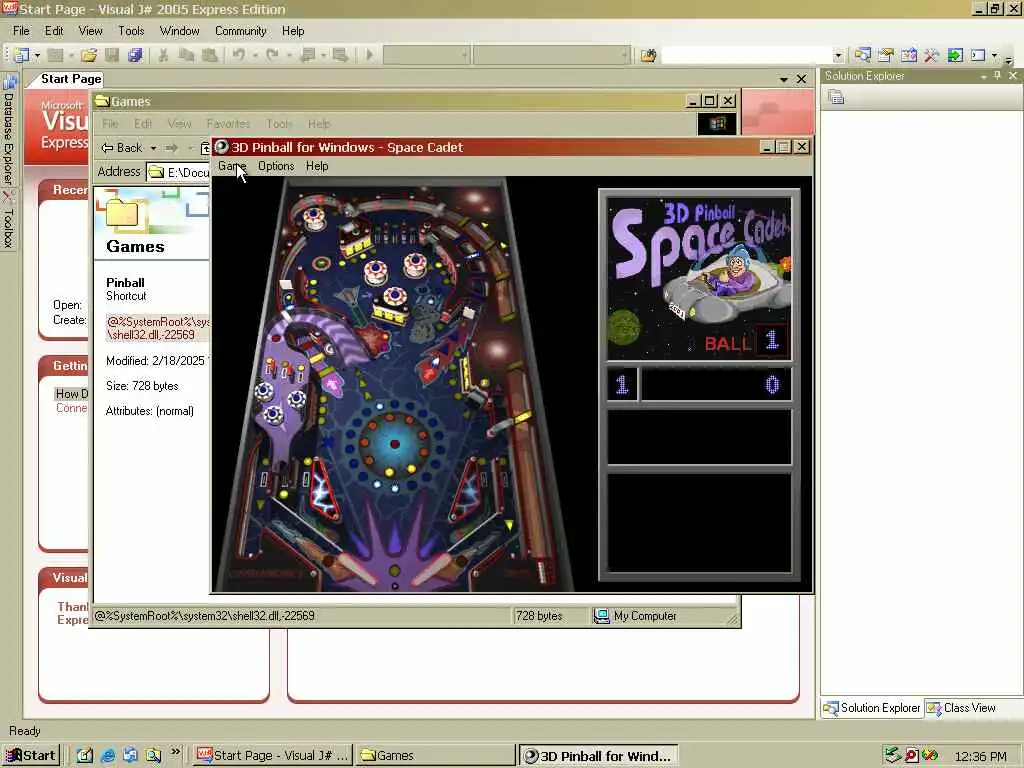The height and width of the screenshot is (768, 1024).
Task: Open the Window menu in Visual J#
Action: click(180, 31)
